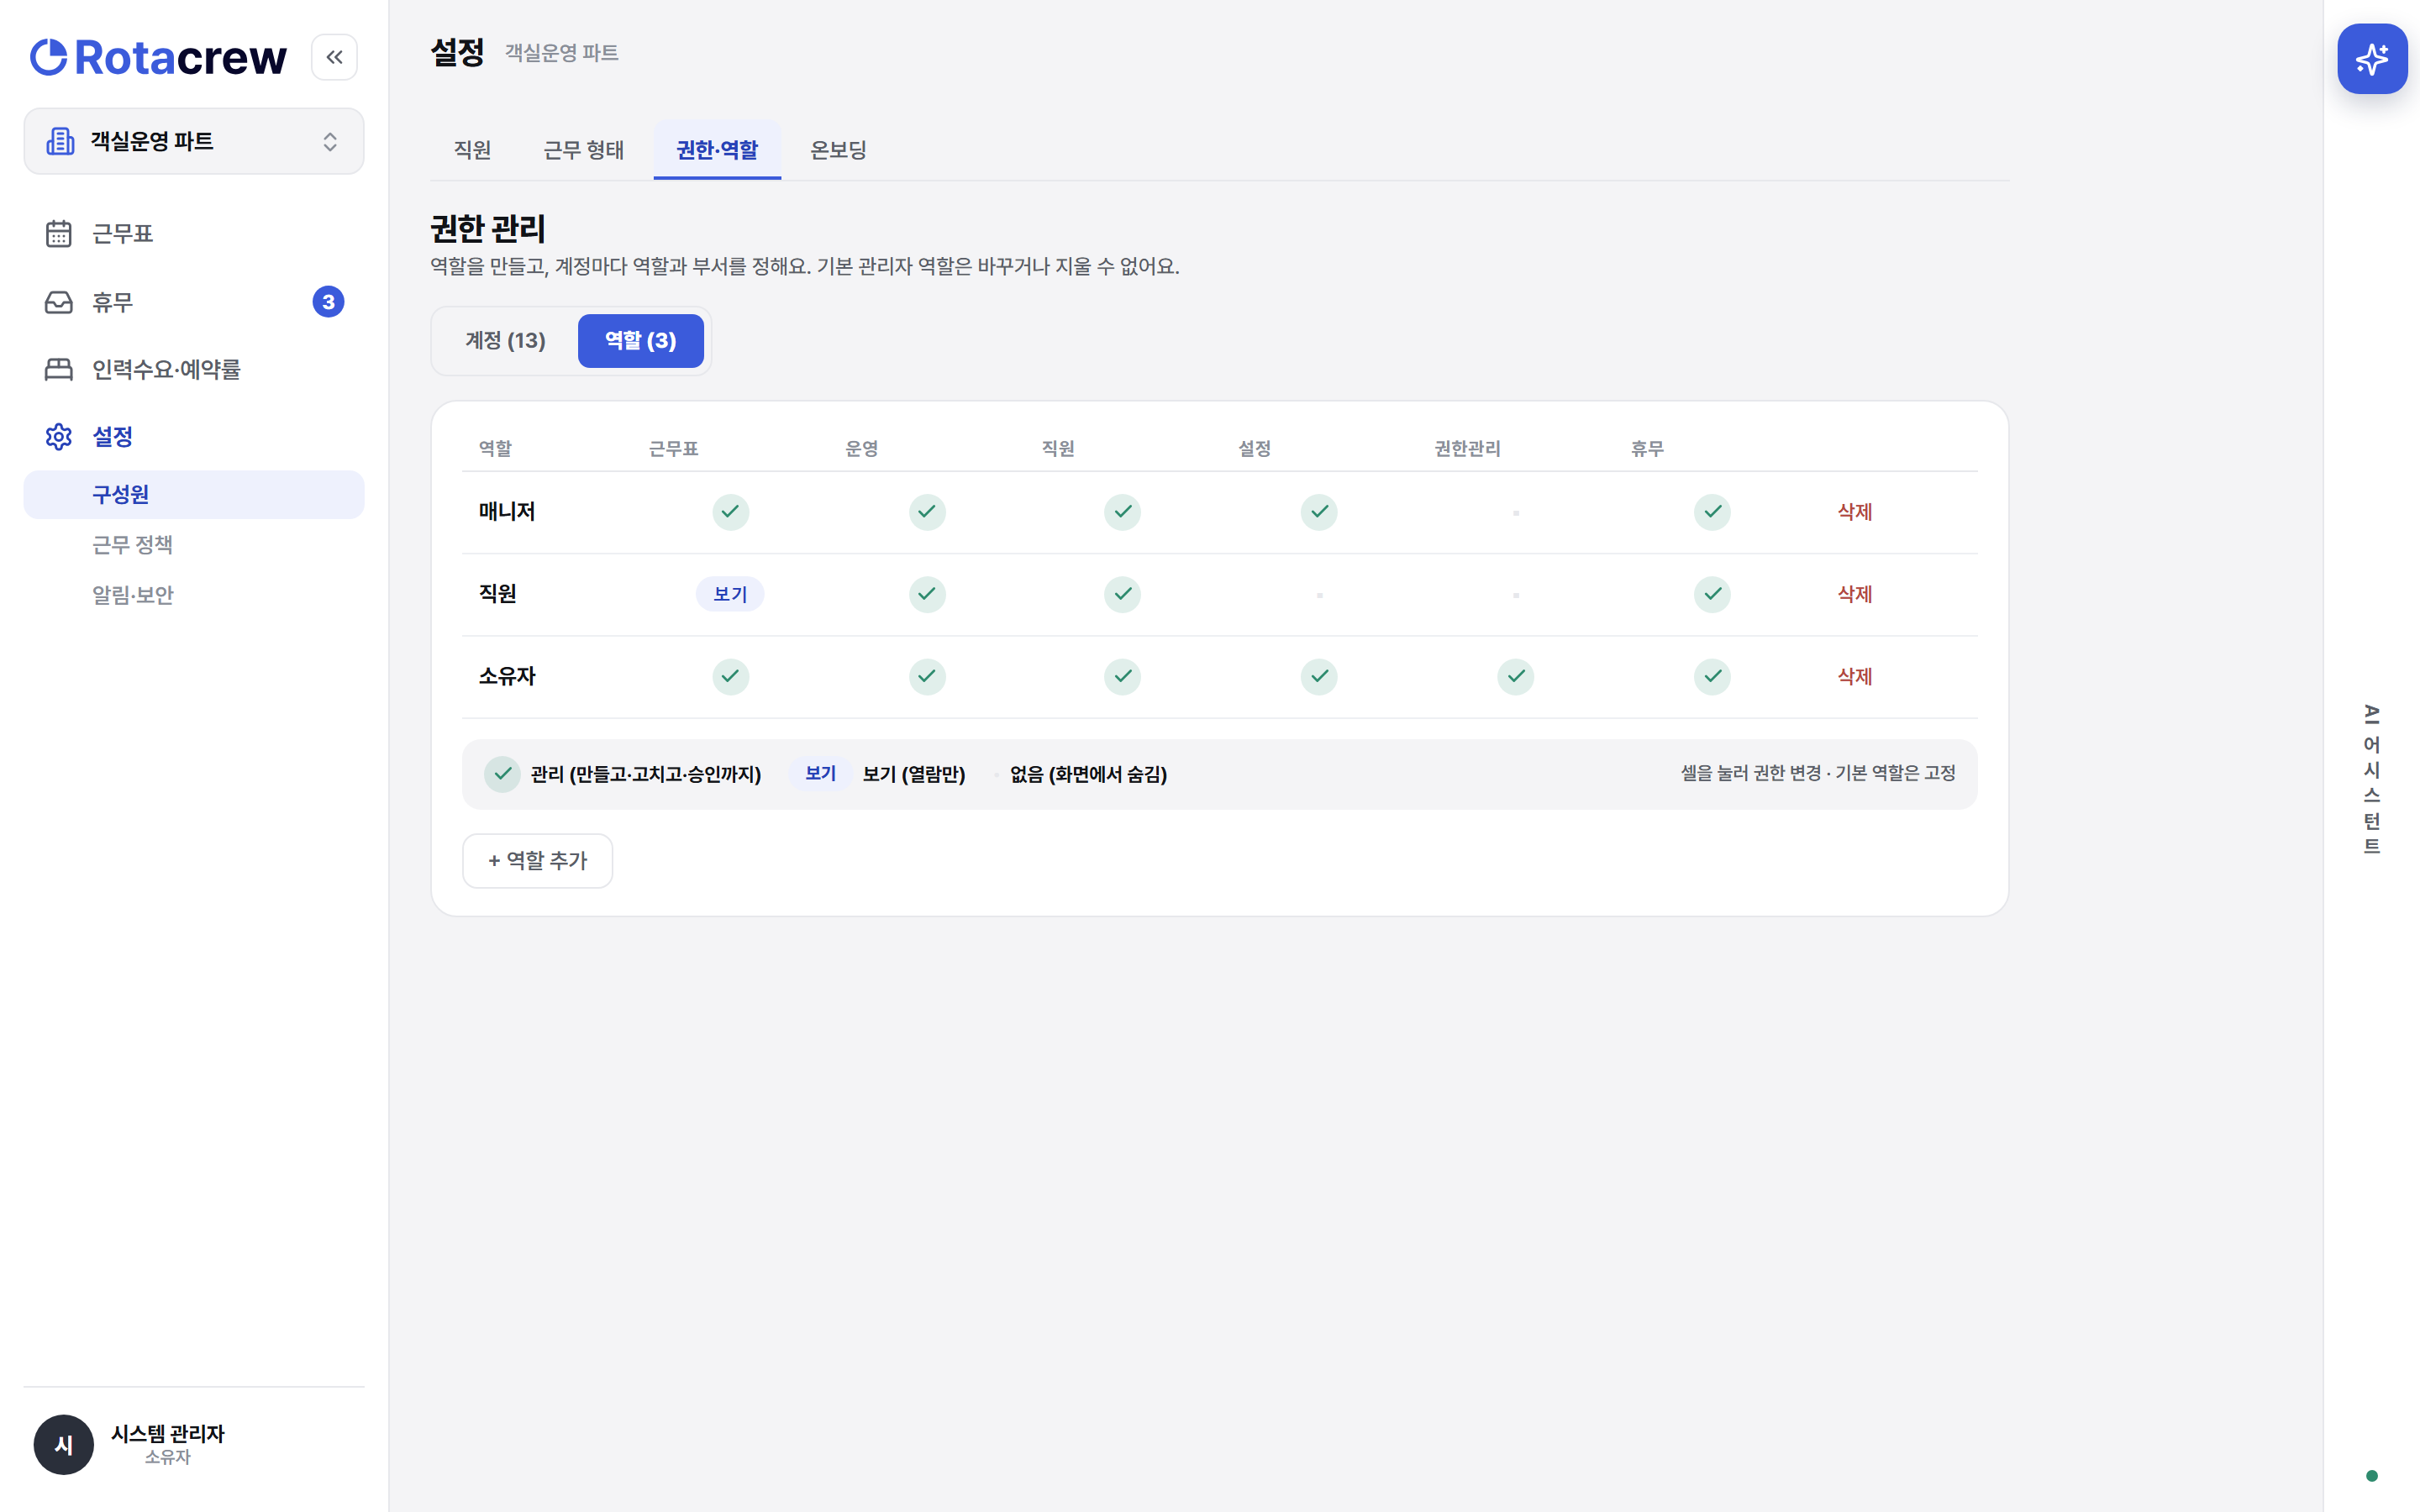Switch to the 직원 tab
2420x1512 pixels.
pyautogui.click(x=472, y=150)
